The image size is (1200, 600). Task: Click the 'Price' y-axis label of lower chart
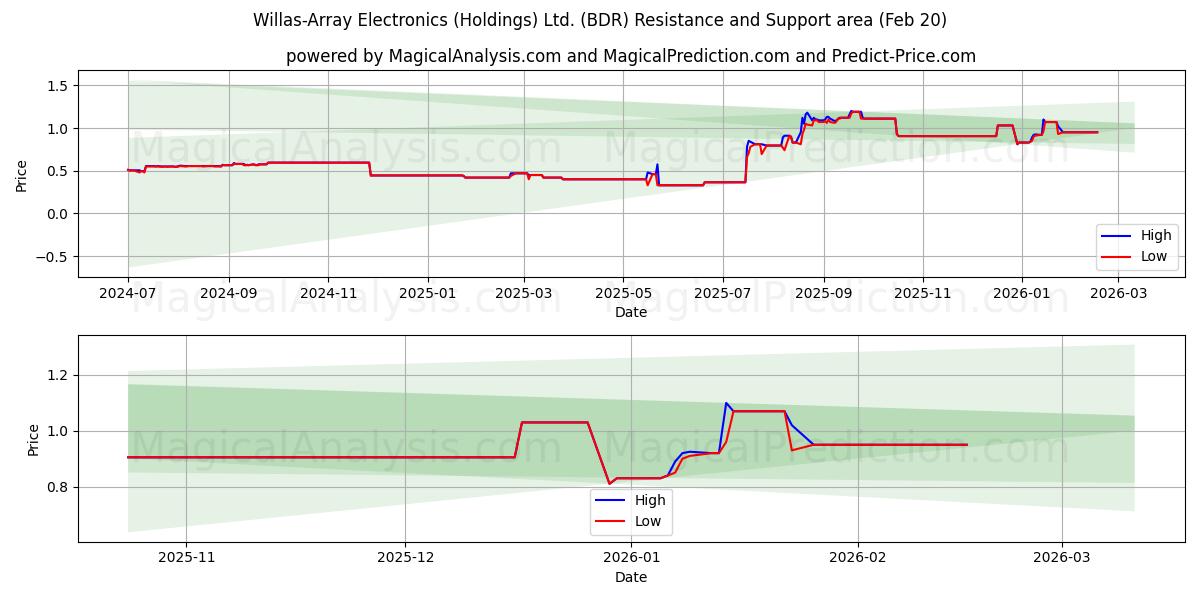[34, 440]
